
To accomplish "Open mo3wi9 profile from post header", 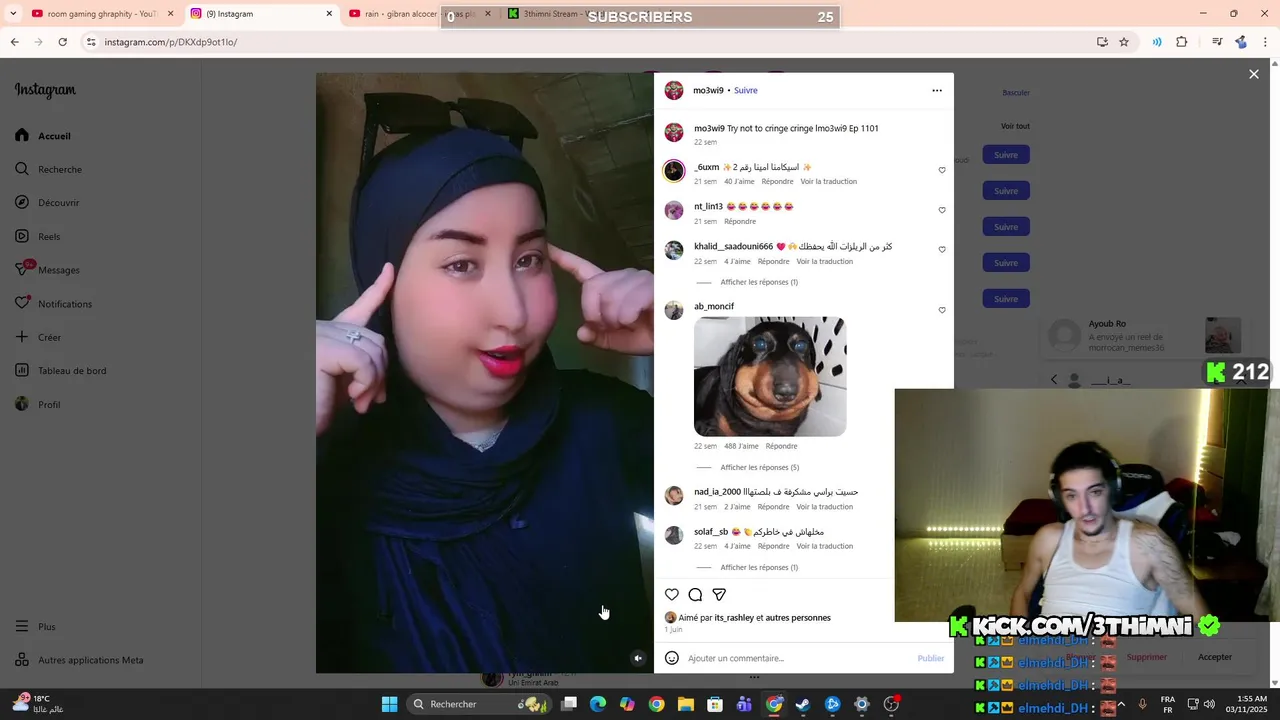I will [708, 90].
